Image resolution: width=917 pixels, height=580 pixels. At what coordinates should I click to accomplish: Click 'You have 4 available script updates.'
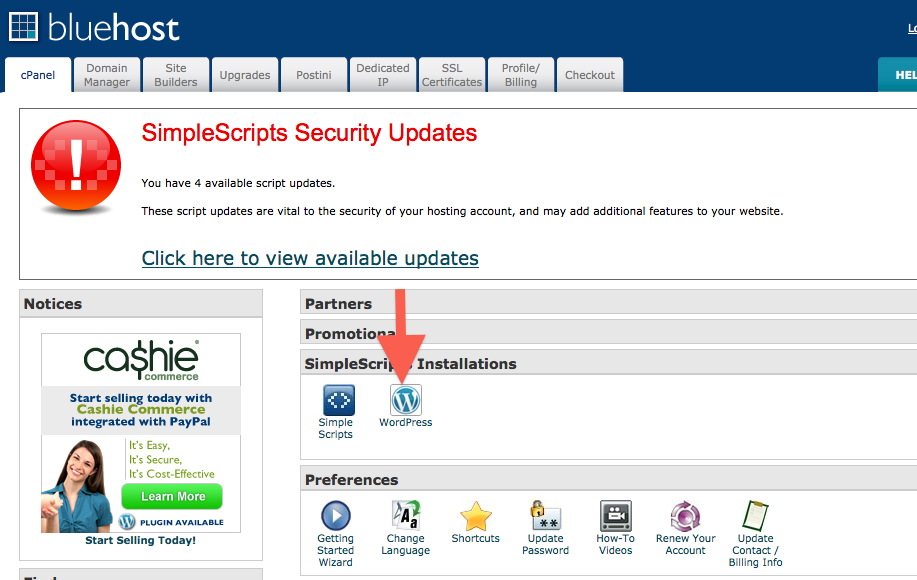[x=238, y=183]
